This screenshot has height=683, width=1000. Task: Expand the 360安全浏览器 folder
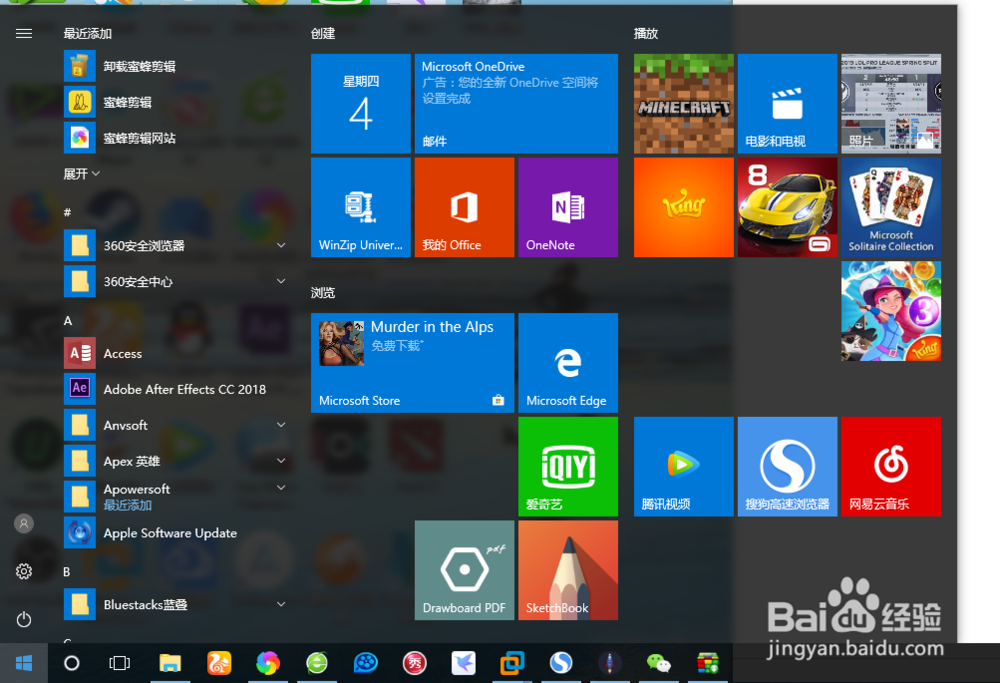(175, 246)
